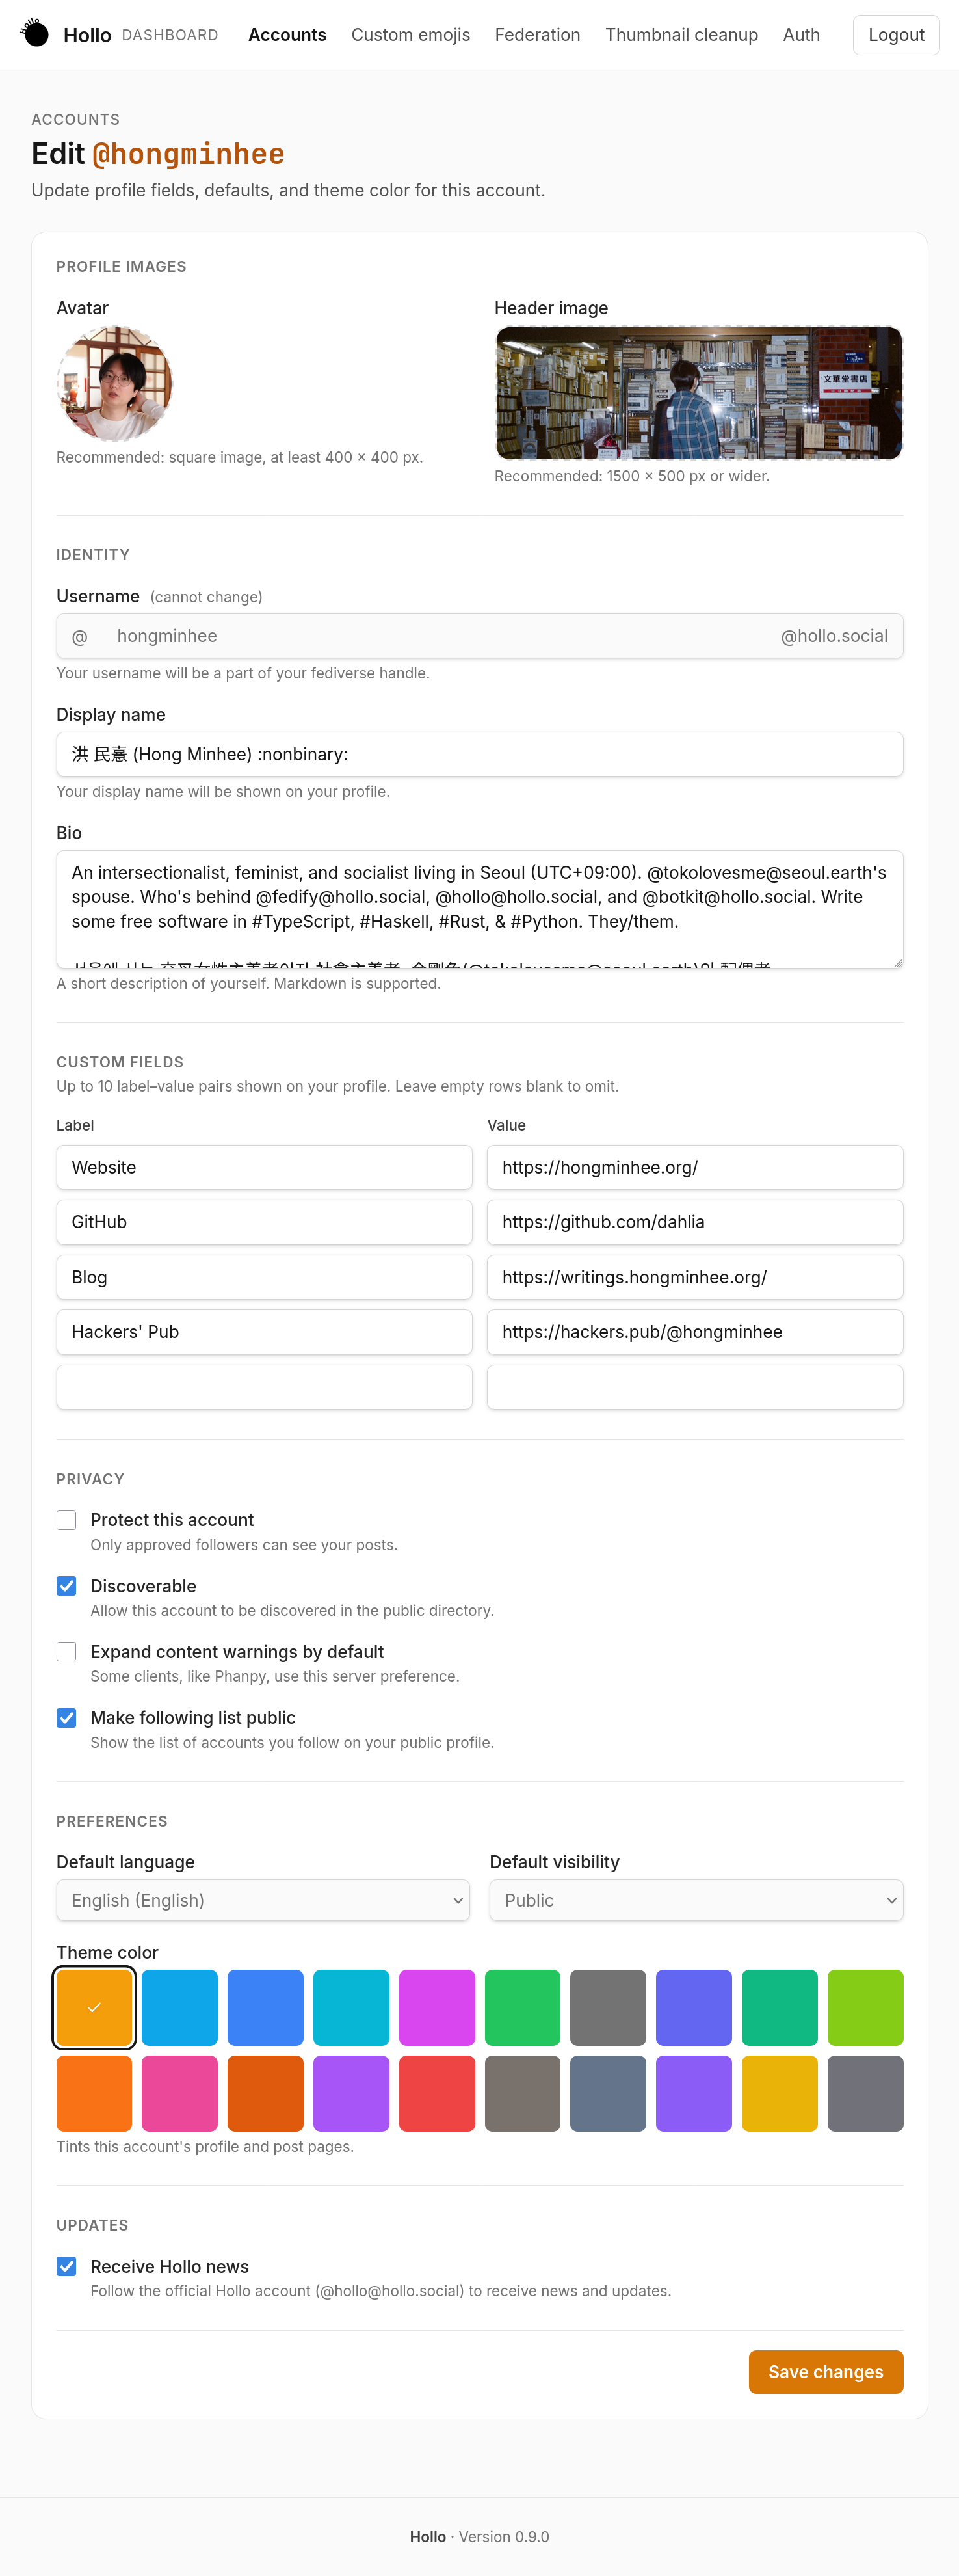Choose the pink theme color swatch
The width and height of the screenshot is (959, 2576).
[x=180, y=2094]
